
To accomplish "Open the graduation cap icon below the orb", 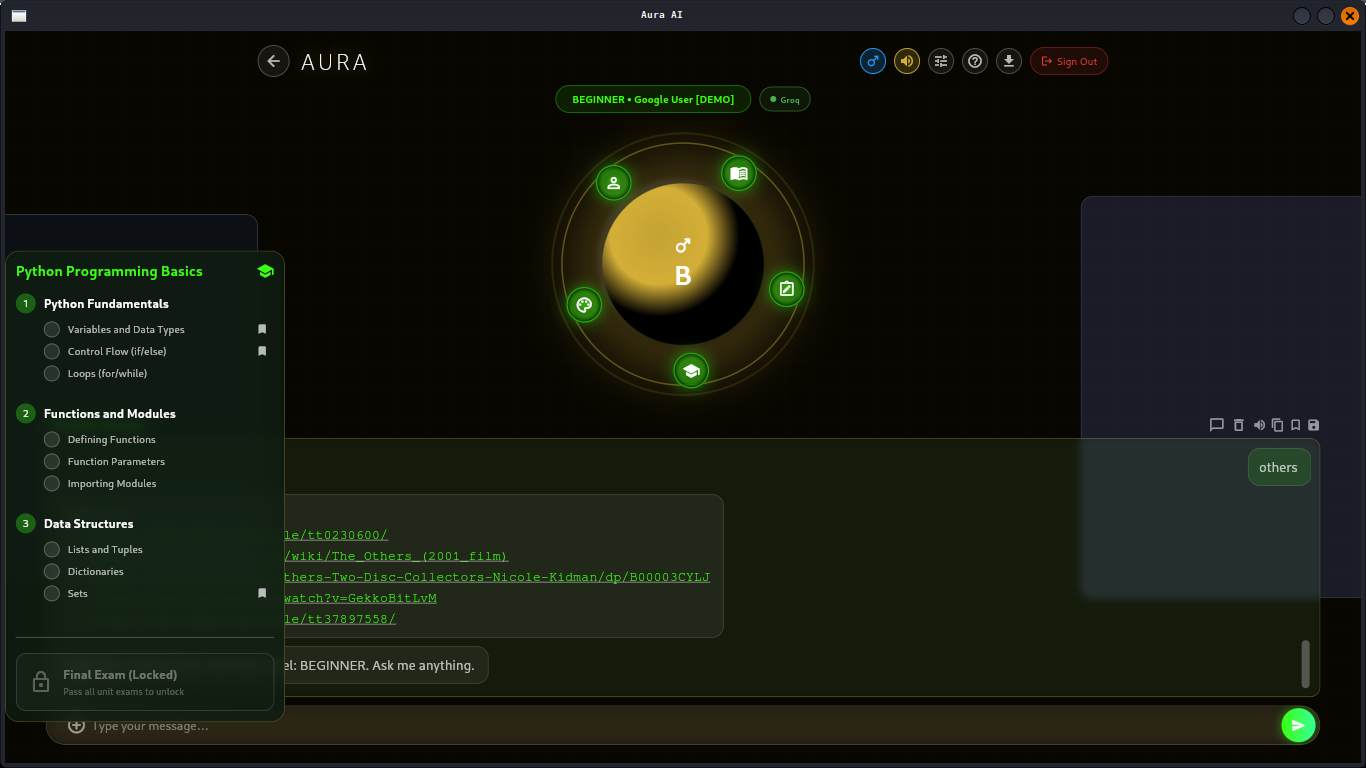I will (x=691, y=371).
